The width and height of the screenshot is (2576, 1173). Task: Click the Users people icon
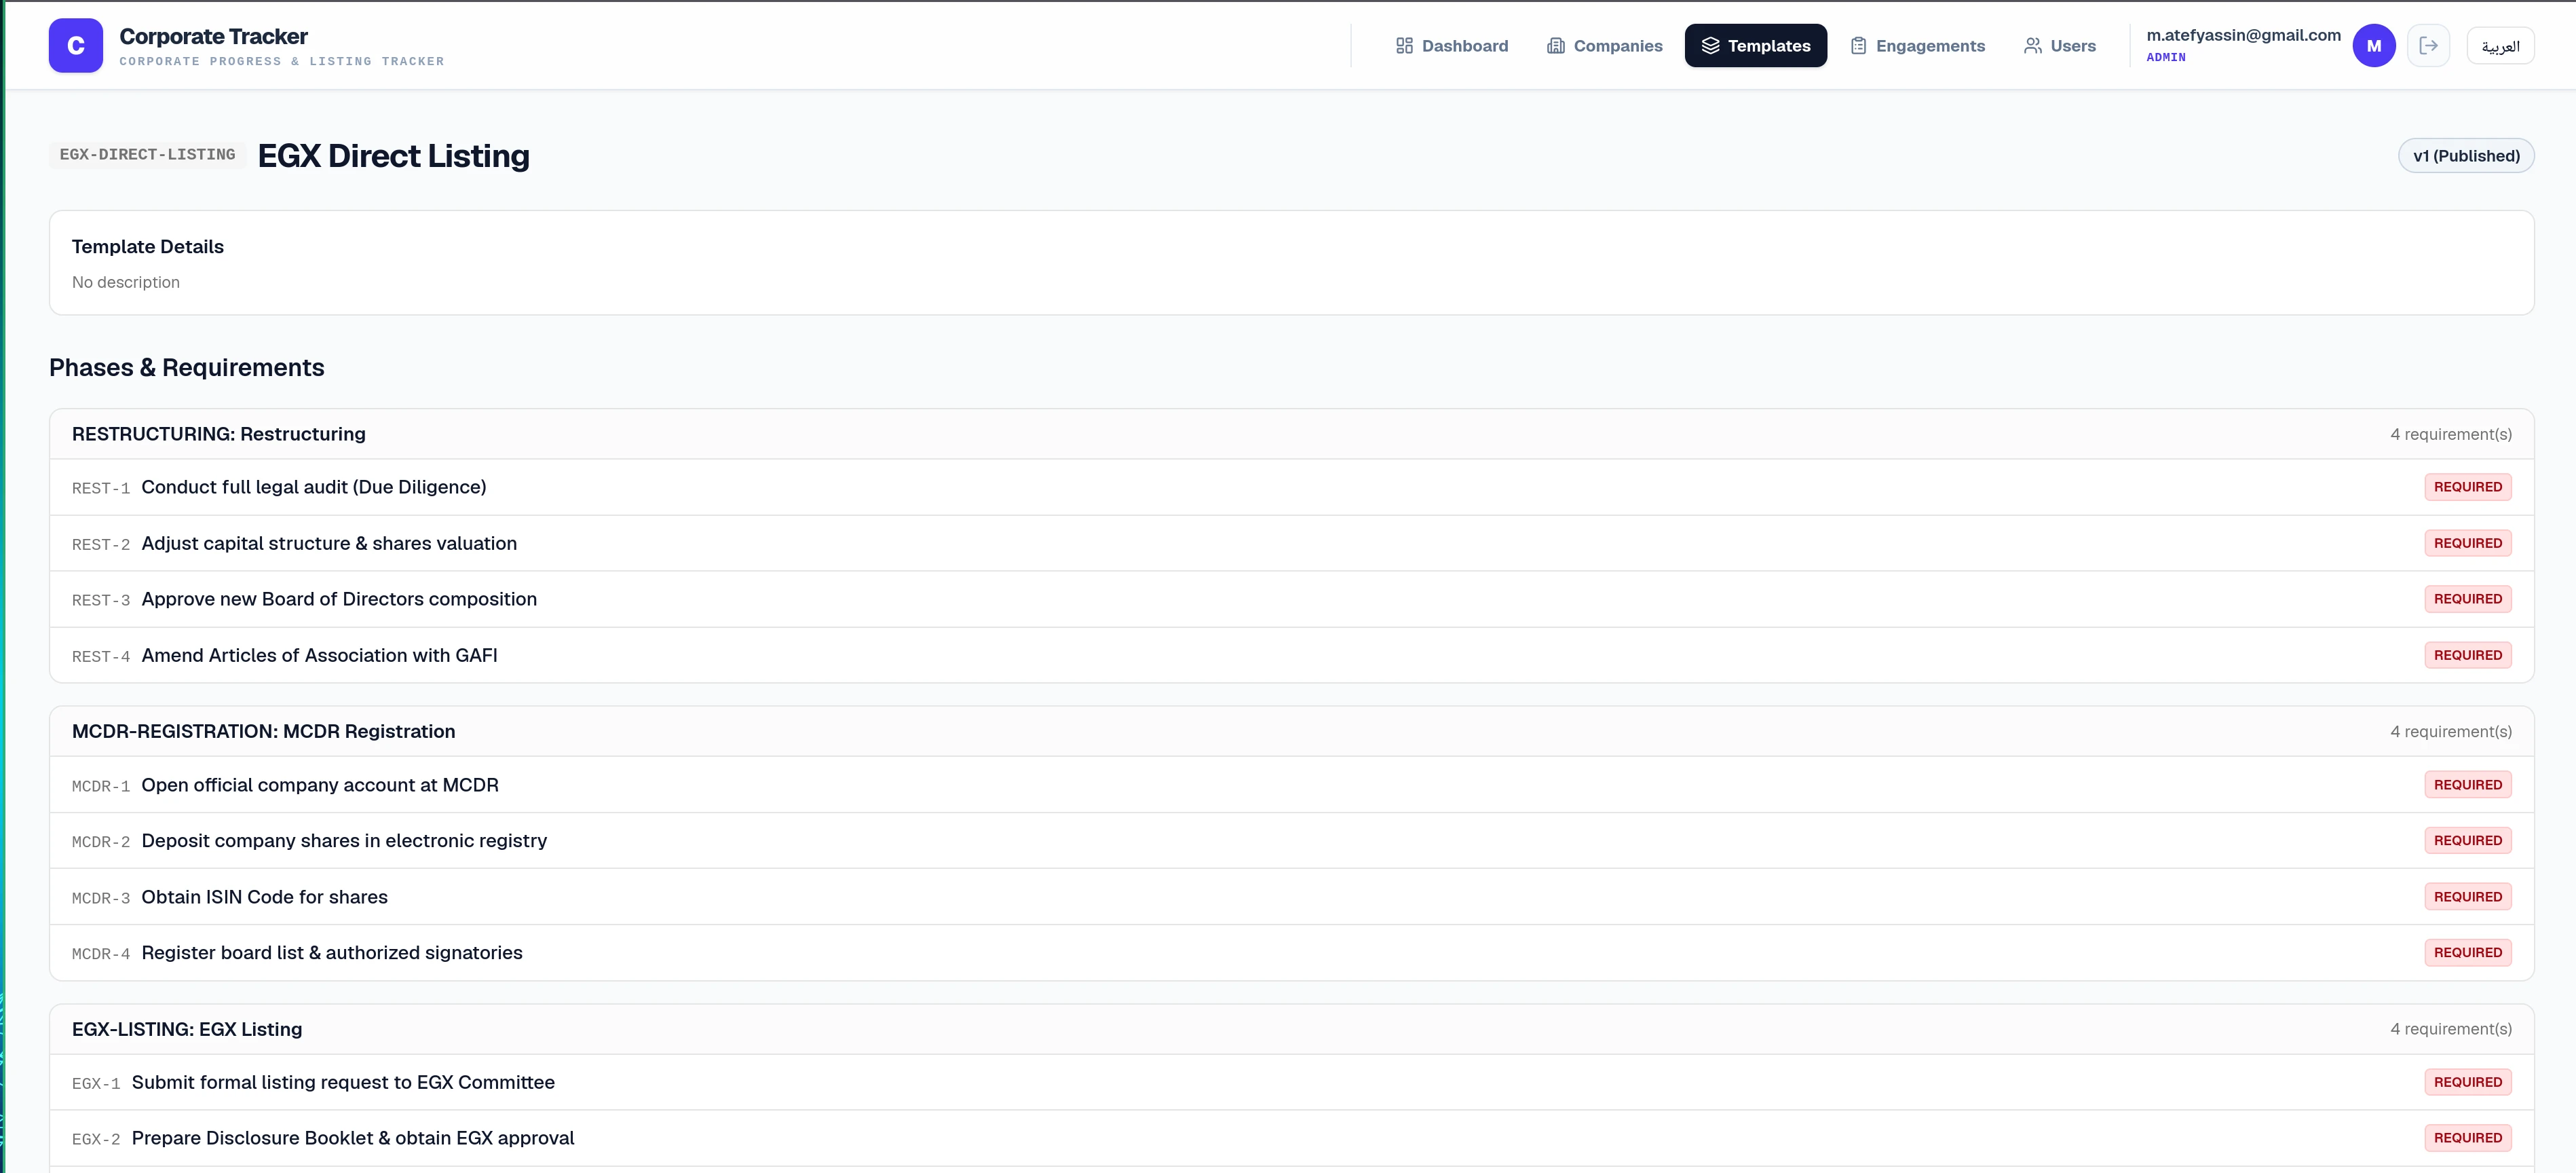point(2032,46)
